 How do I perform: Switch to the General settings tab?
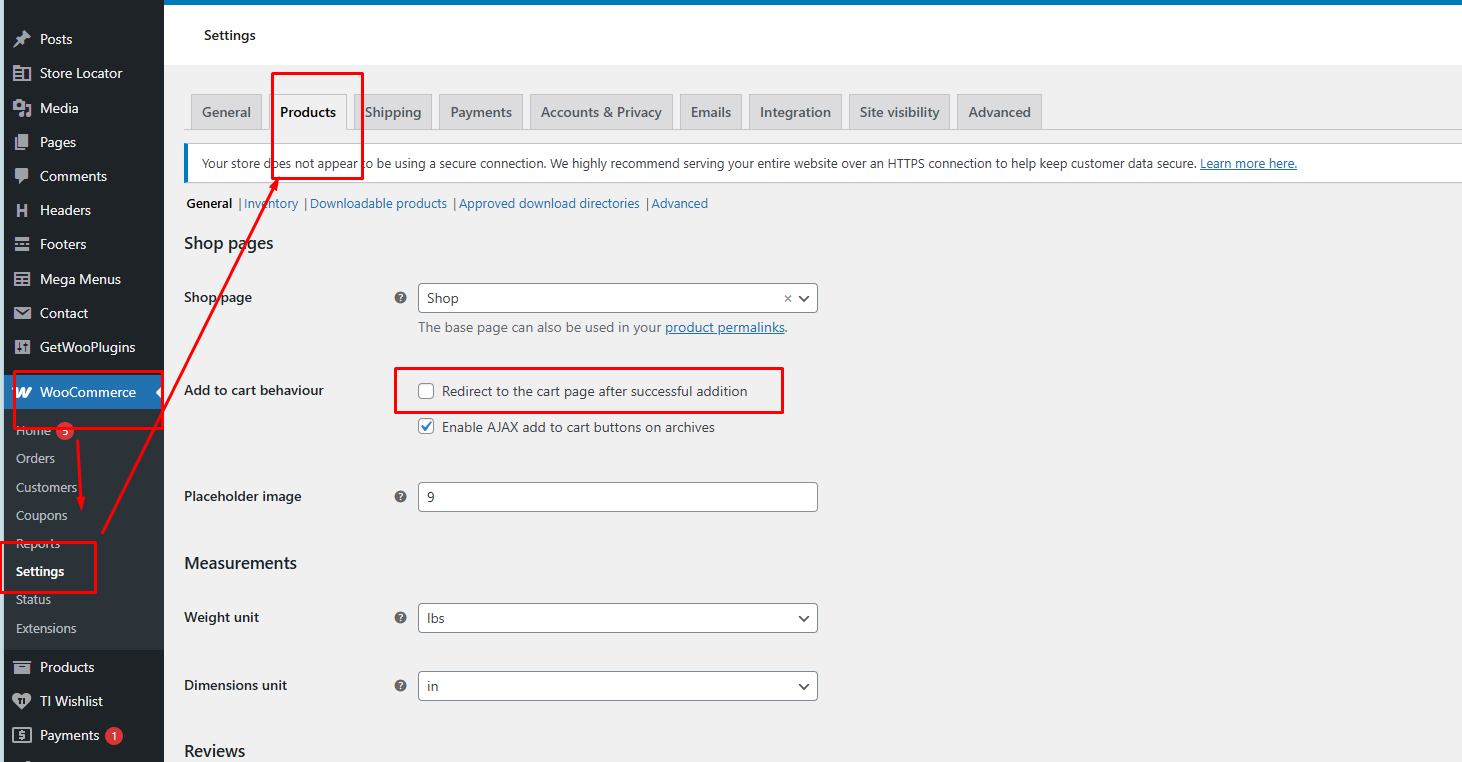pos(226,112)
